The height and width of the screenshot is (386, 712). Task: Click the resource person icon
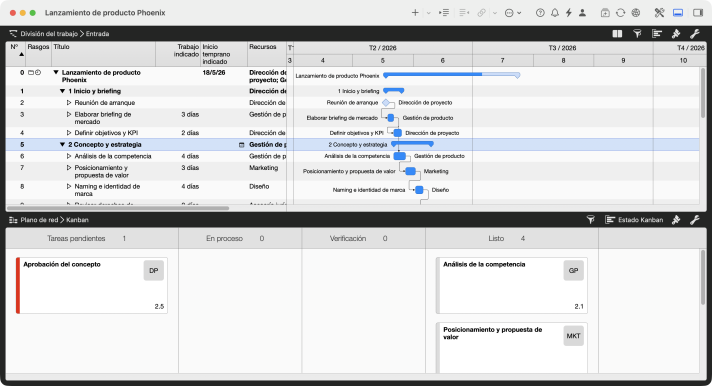(x=582, y=13)
